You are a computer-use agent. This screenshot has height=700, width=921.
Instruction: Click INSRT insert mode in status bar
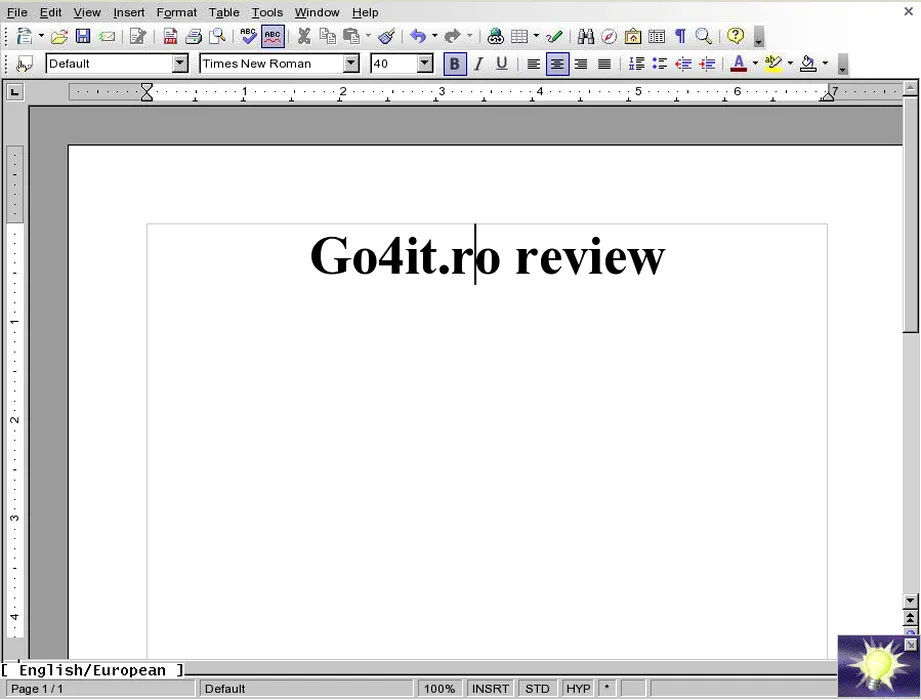tap(490, 689)
